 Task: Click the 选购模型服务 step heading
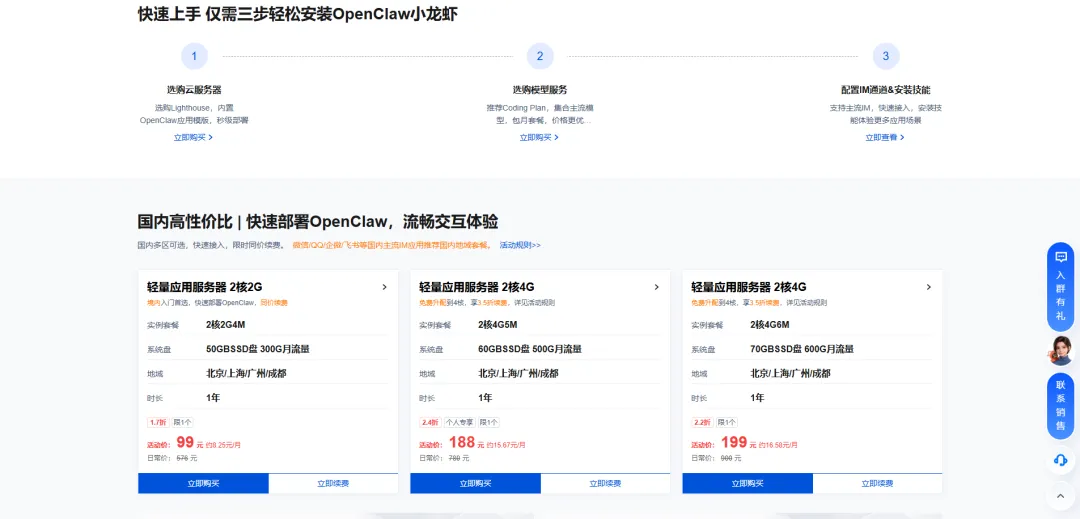click(540, 89)
